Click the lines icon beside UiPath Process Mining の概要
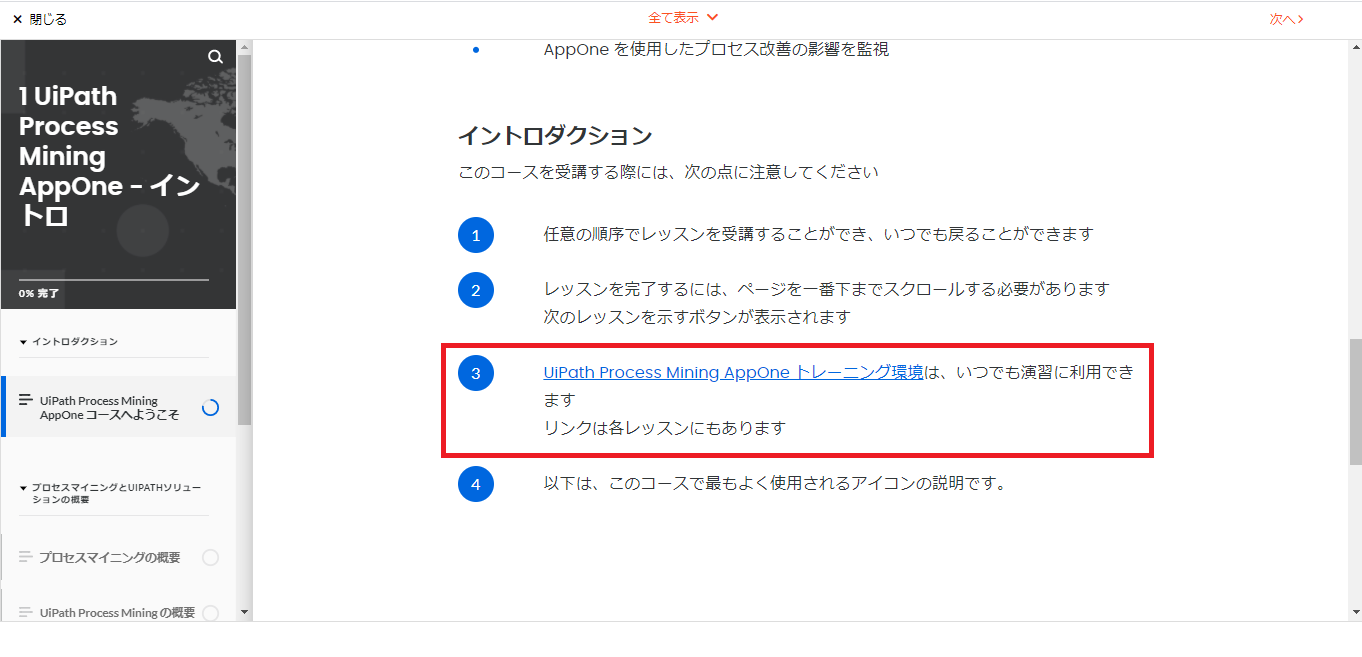 point(26,612)
